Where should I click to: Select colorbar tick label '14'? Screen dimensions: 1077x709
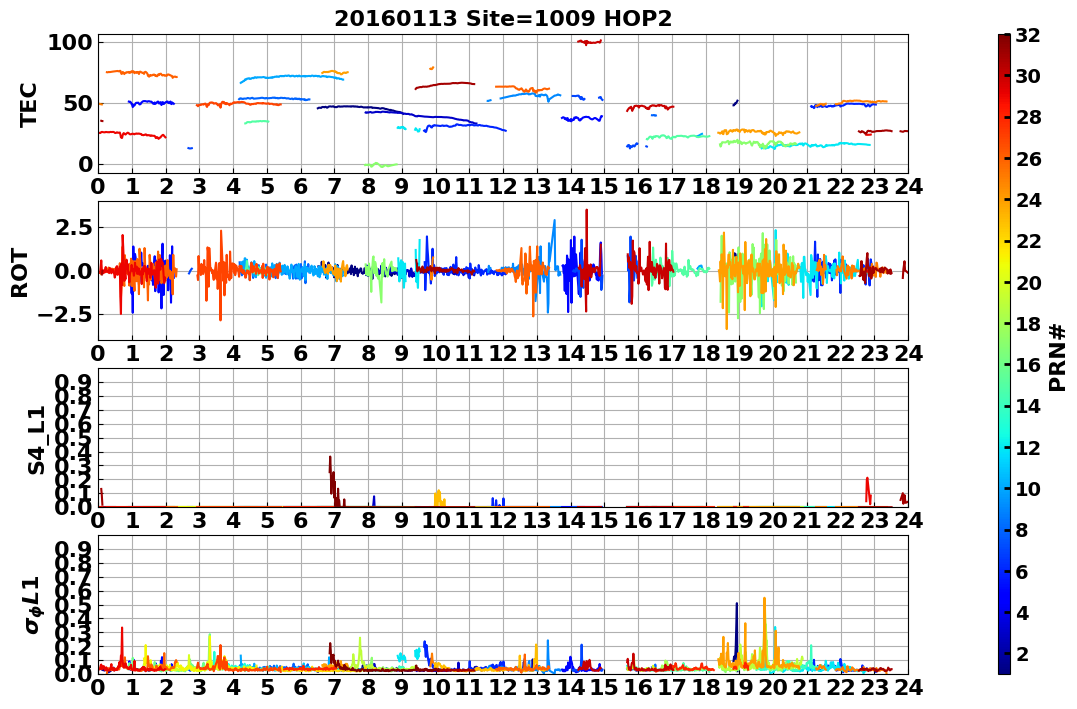(x=1028, y=406)
